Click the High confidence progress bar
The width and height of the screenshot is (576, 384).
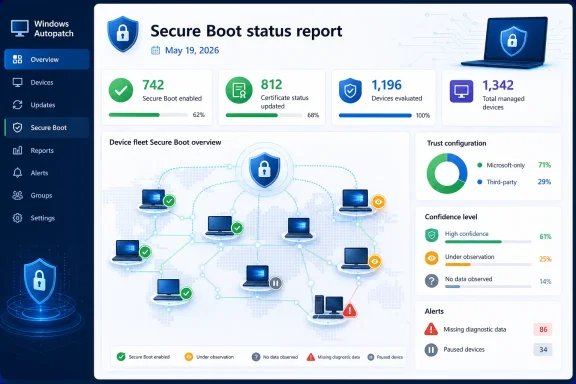click(x=488, y=242)
